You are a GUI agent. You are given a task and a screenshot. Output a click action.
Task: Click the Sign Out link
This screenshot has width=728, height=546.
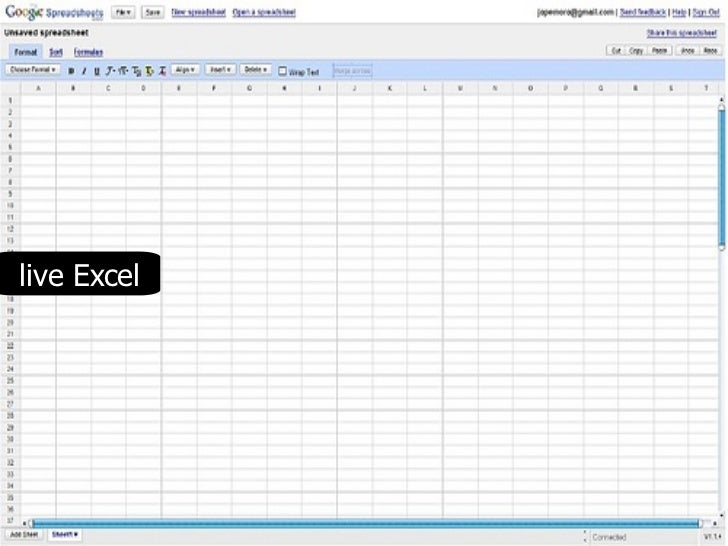pos(706,12)
